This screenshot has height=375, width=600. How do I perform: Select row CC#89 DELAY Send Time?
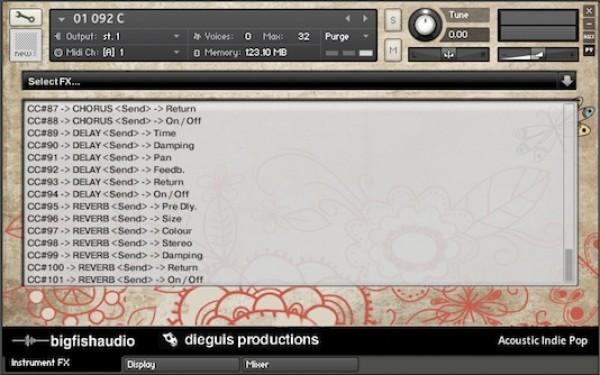102,133
